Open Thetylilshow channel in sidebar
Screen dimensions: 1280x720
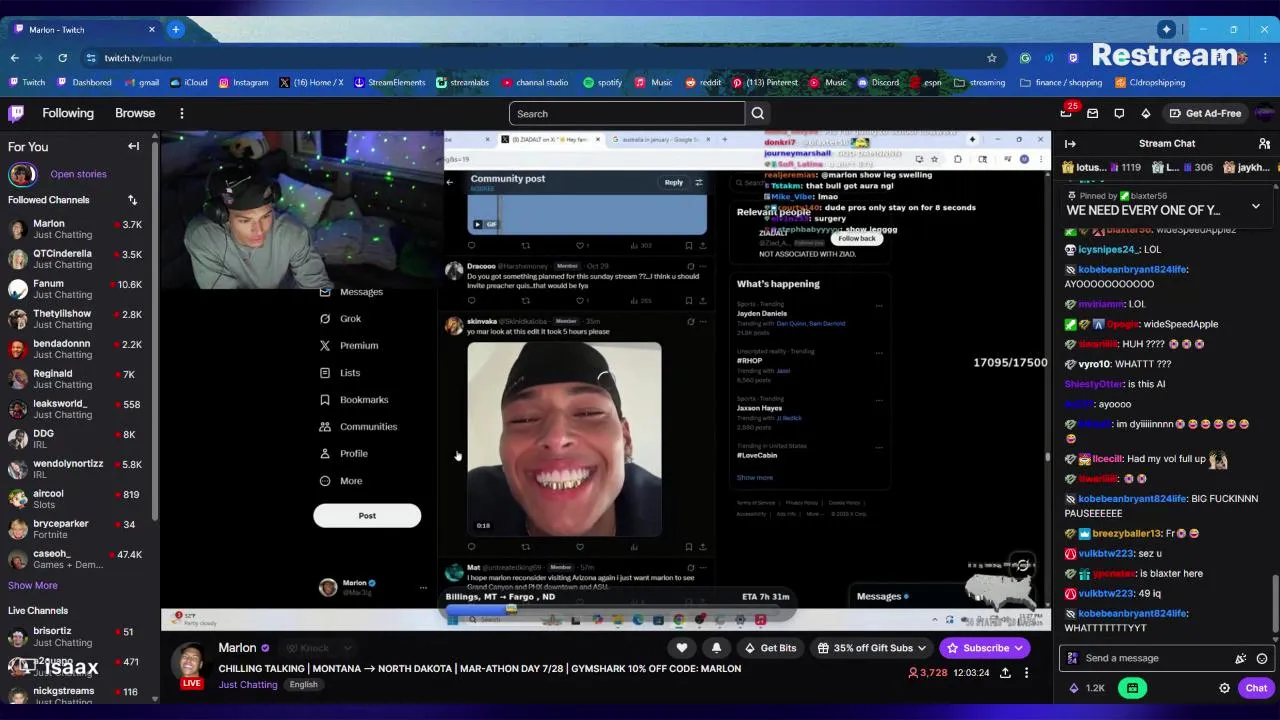78,319
